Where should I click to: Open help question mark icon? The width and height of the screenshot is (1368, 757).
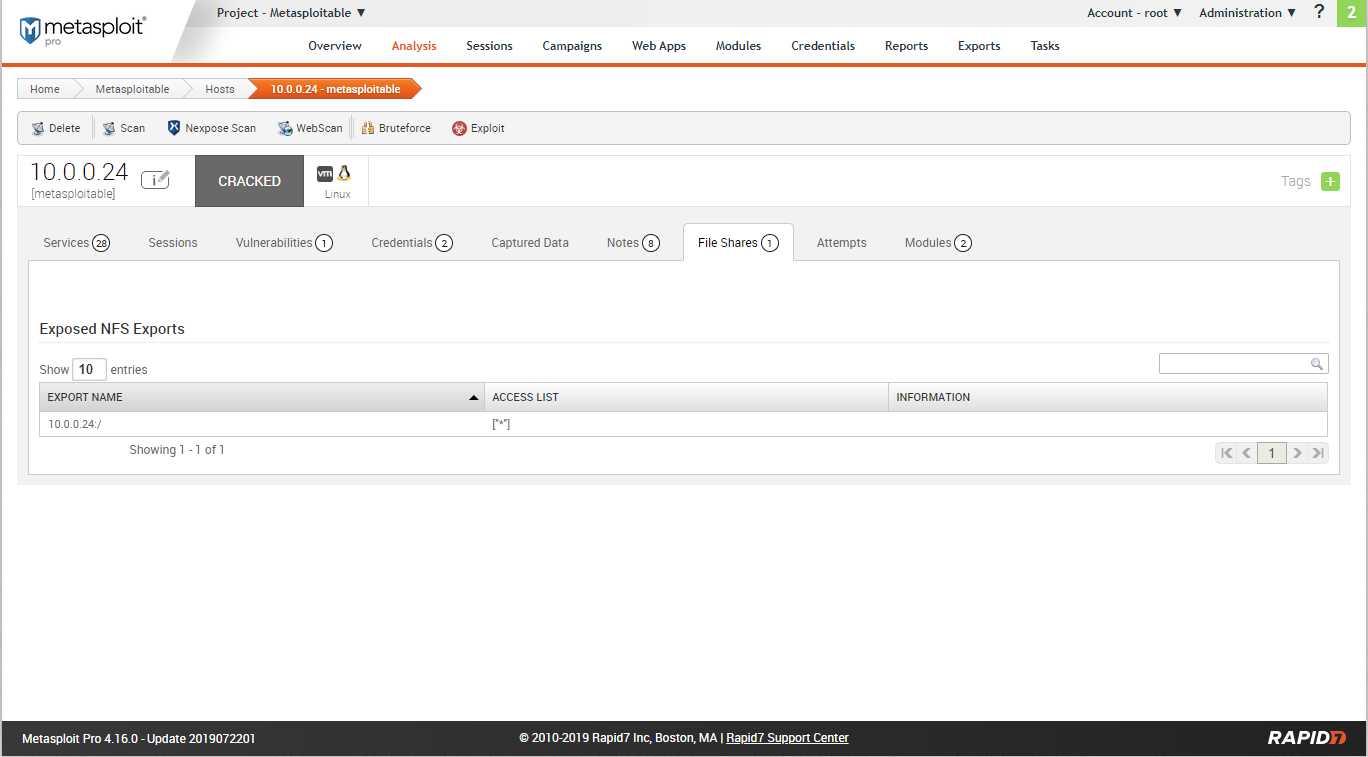point(1319,12)
